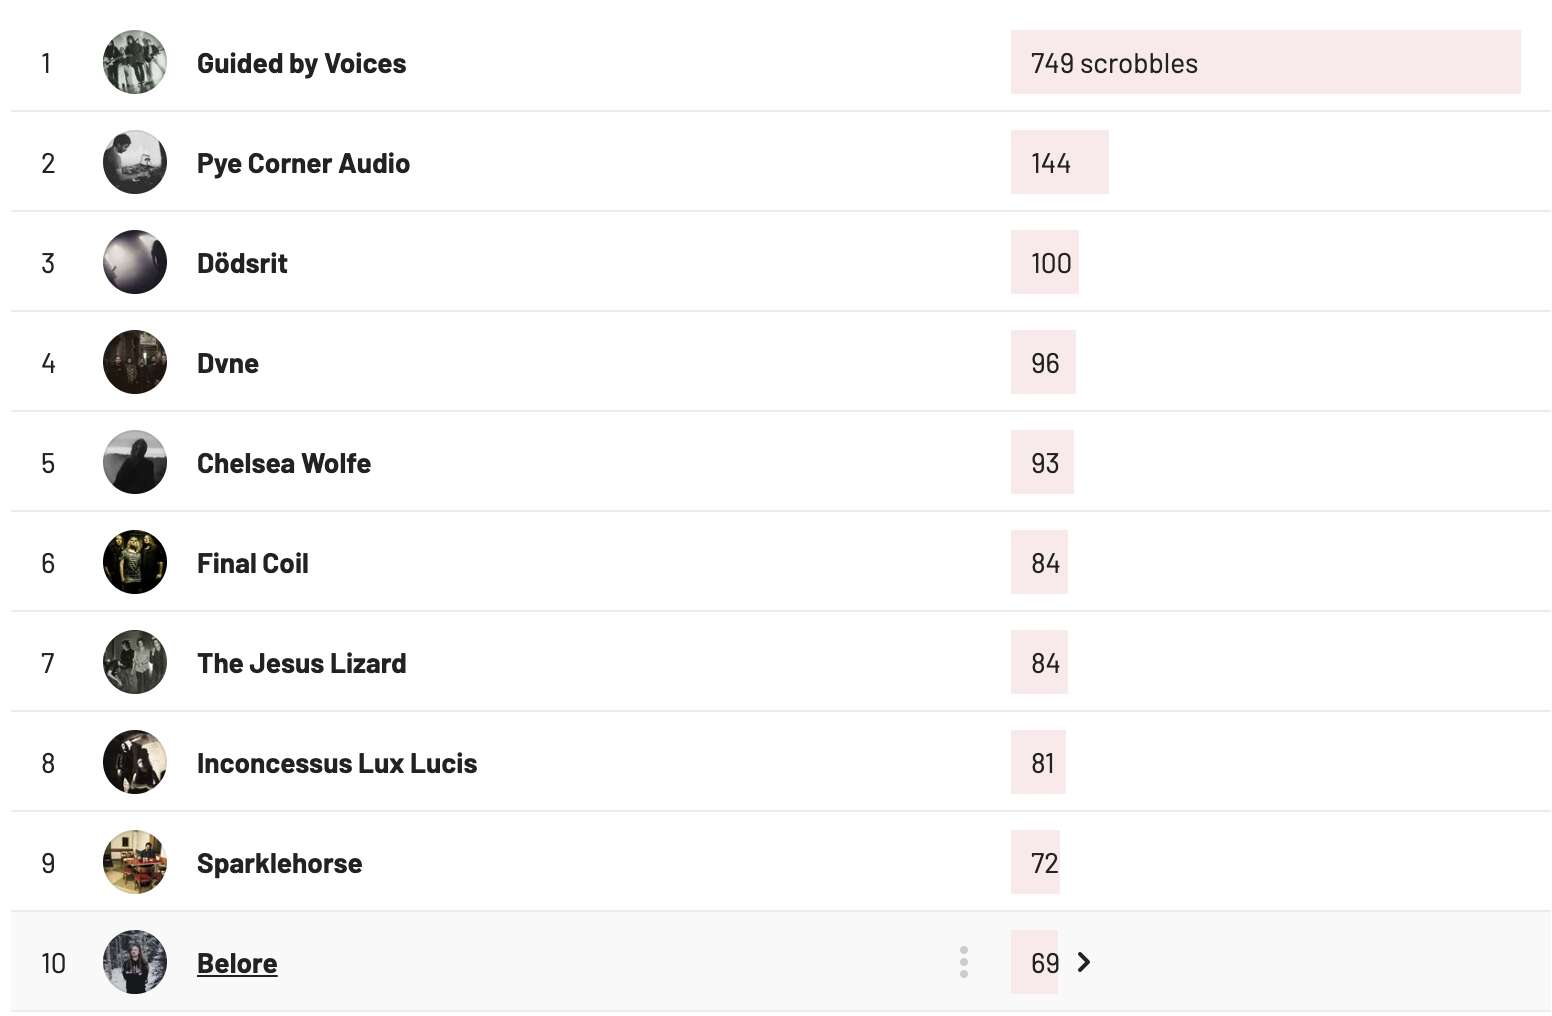Select the Dvne artist thumbnail
1552x1016 pixels.
click(x=135, y=362)
